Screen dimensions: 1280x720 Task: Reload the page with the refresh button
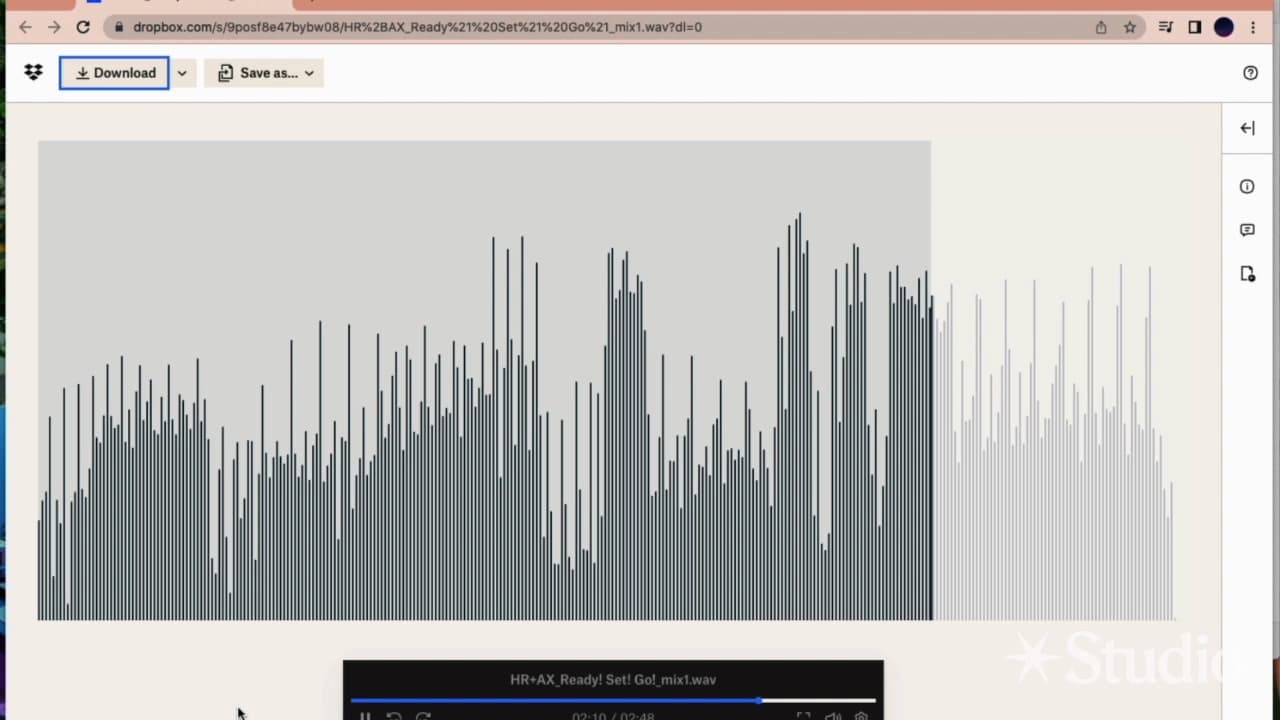click(x=83, y=27)
